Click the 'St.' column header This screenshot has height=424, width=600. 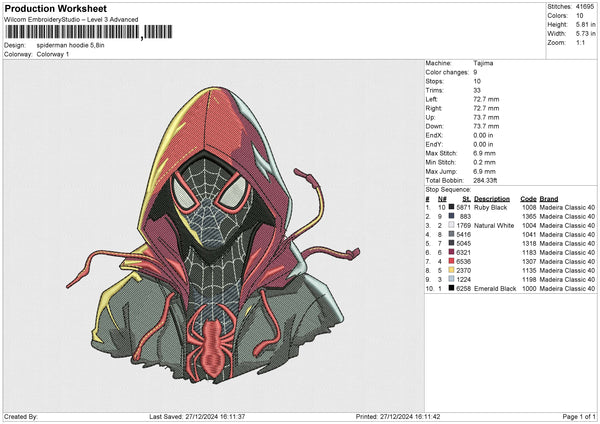click(x=466, y=199)
